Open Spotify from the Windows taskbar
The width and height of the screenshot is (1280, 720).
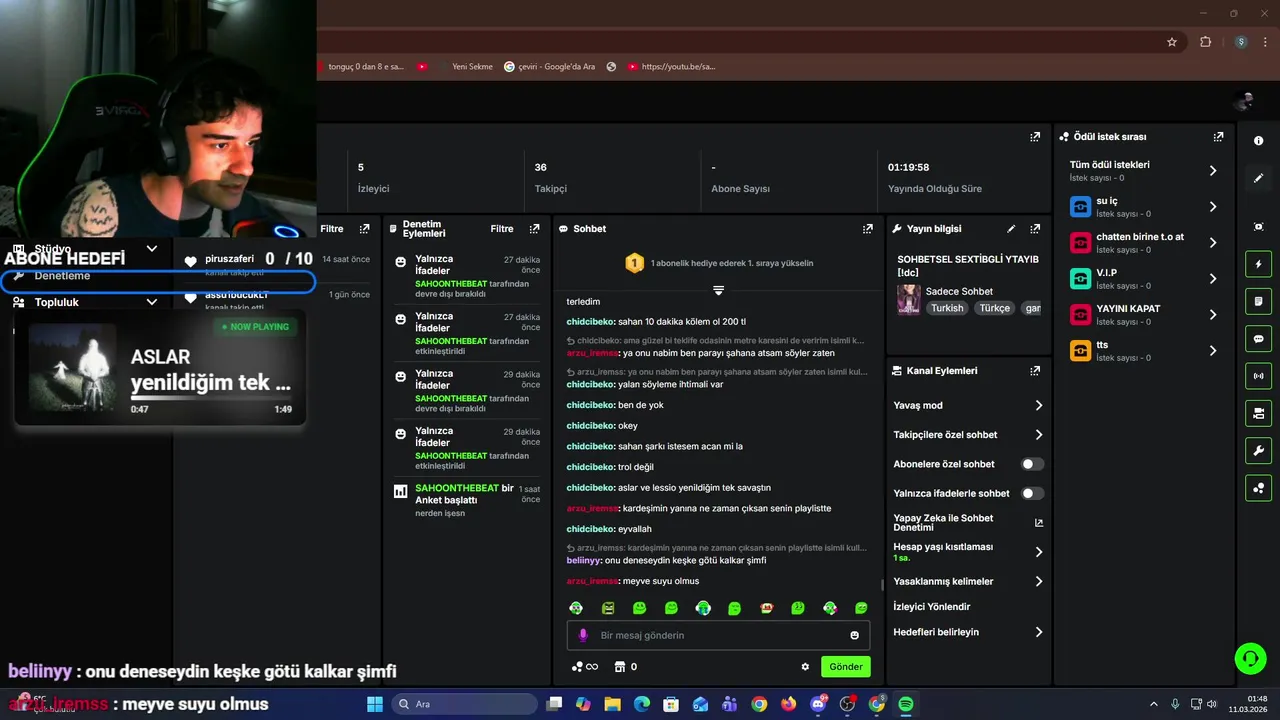point(906,704)
